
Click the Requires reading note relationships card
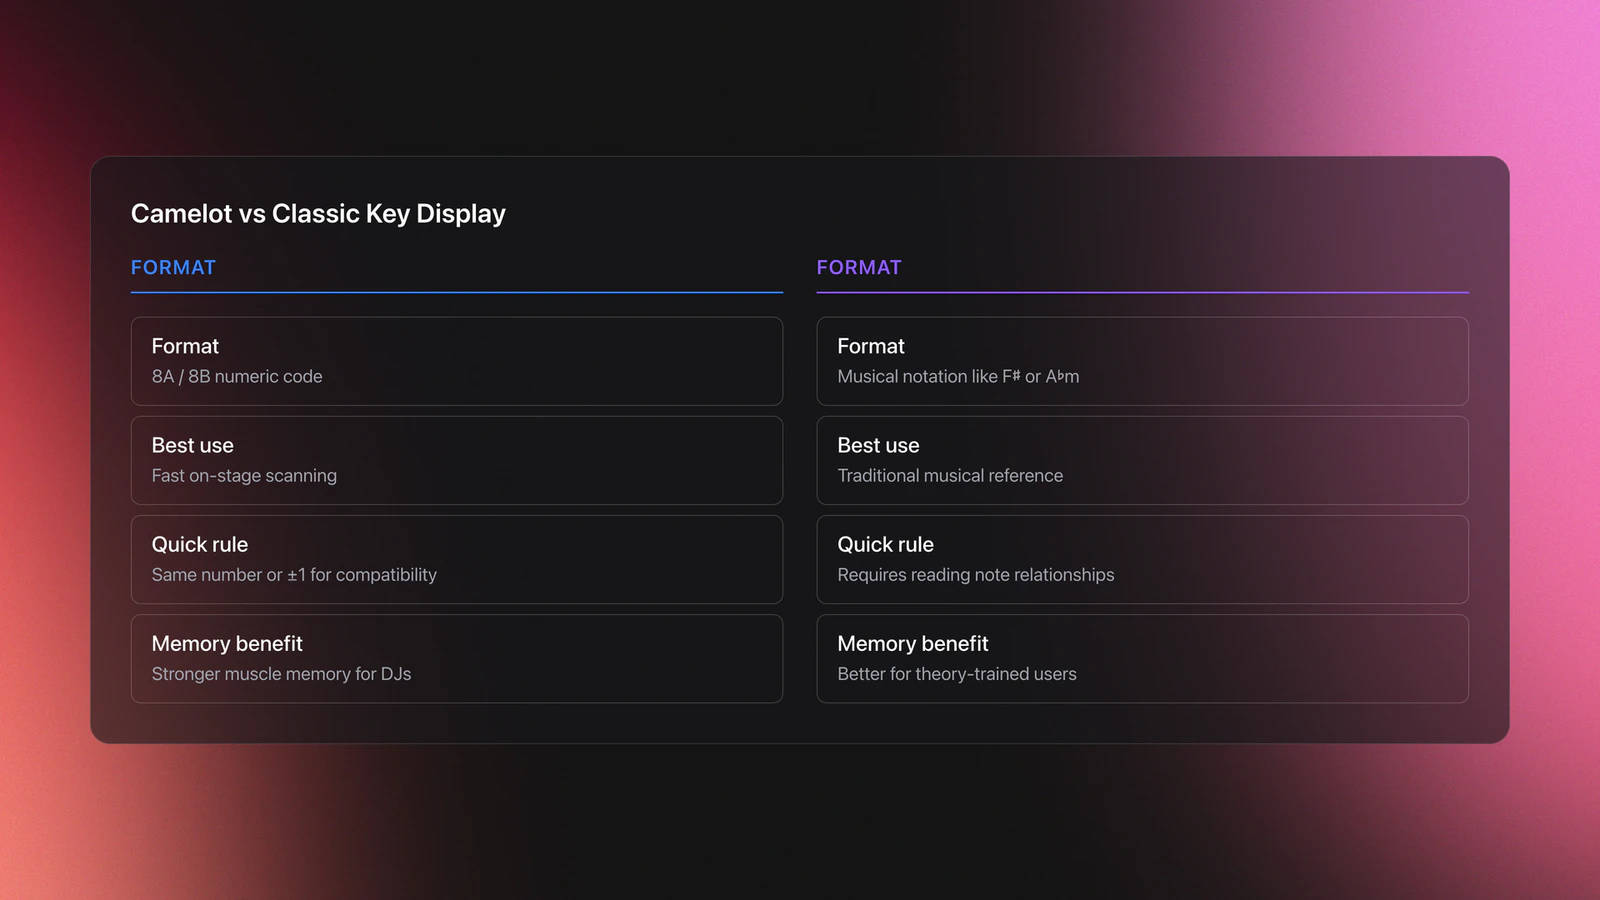click(x=1143, y=559)
